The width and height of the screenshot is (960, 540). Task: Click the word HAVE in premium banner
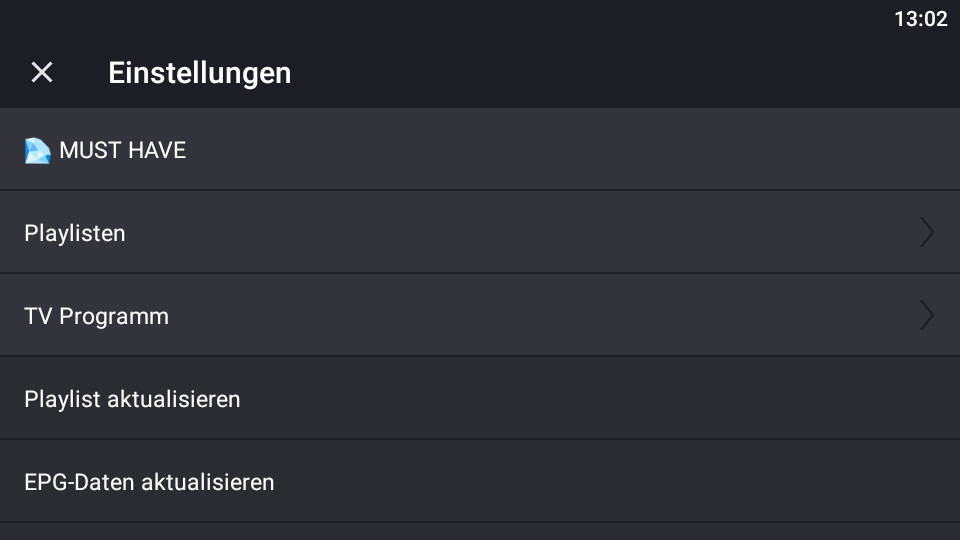[157, 151]
